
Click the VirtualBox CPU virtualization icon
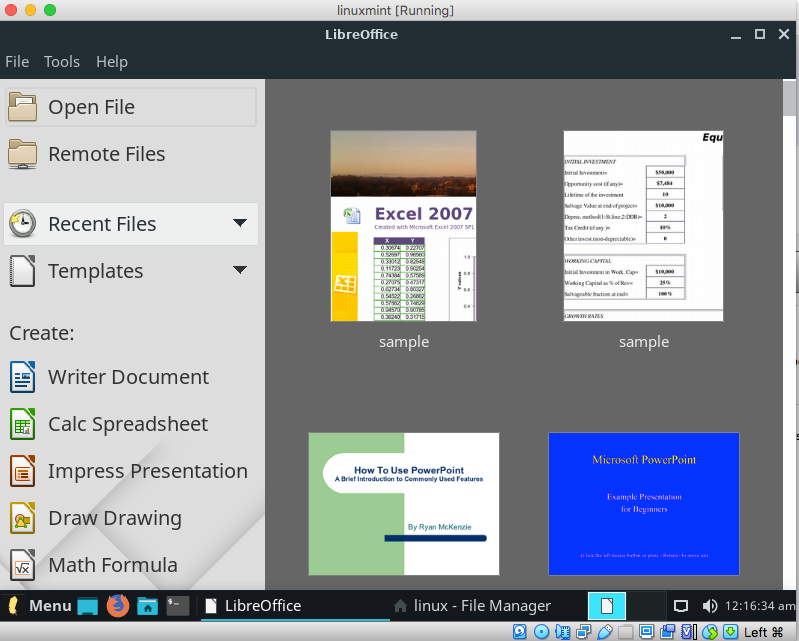tap(688, 632)
